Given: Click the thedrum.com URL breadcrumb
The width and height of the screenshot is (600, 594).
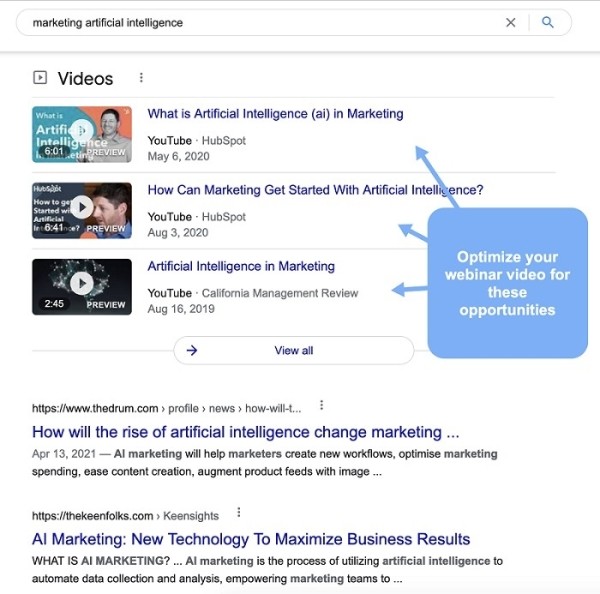Looking at the screenshot, I should point(166,408).
